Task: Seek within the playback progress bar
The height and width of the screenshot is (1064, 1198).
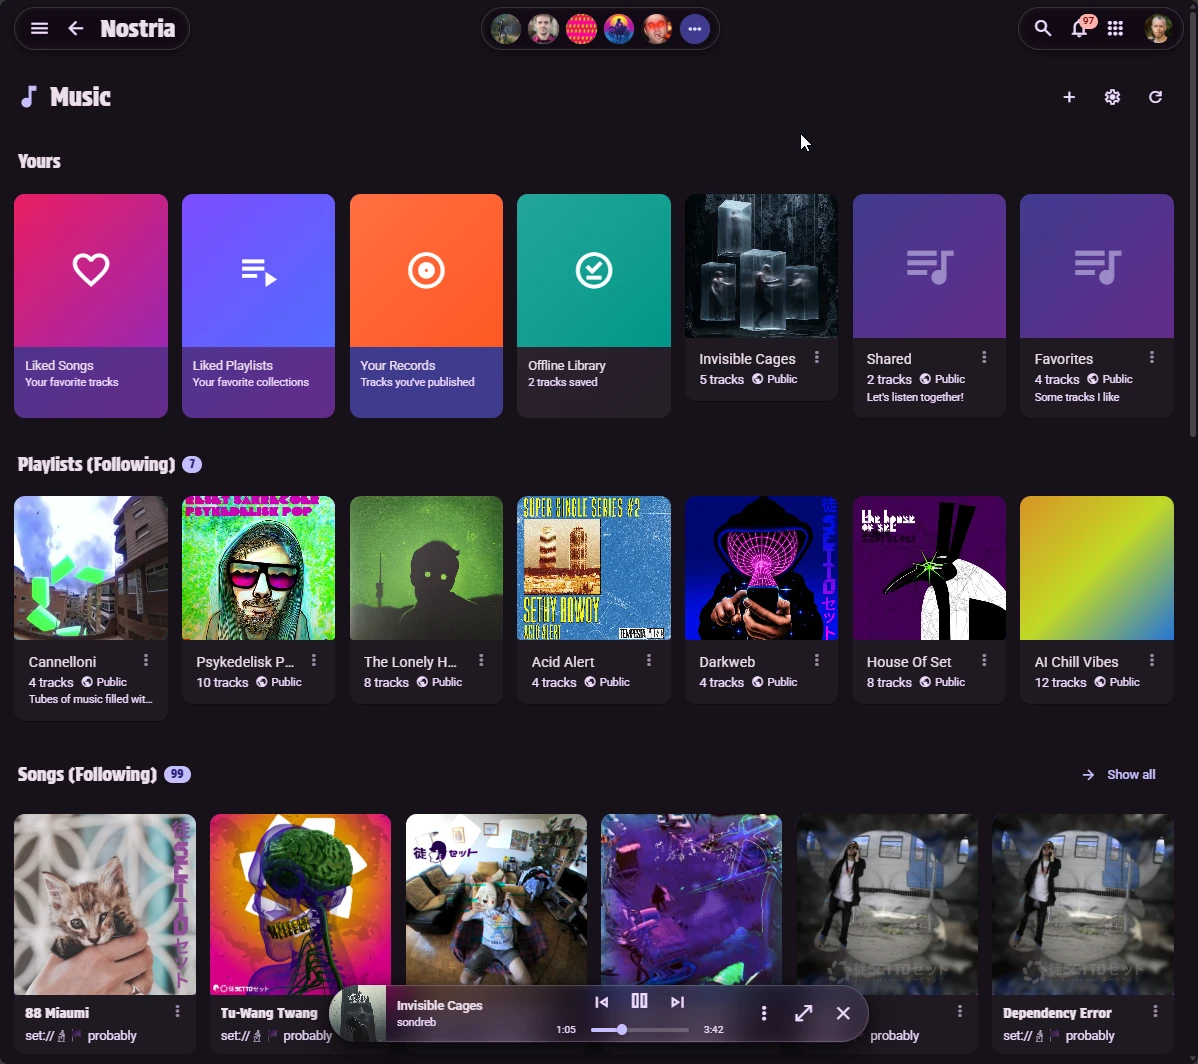Action: coord(639,1029)
